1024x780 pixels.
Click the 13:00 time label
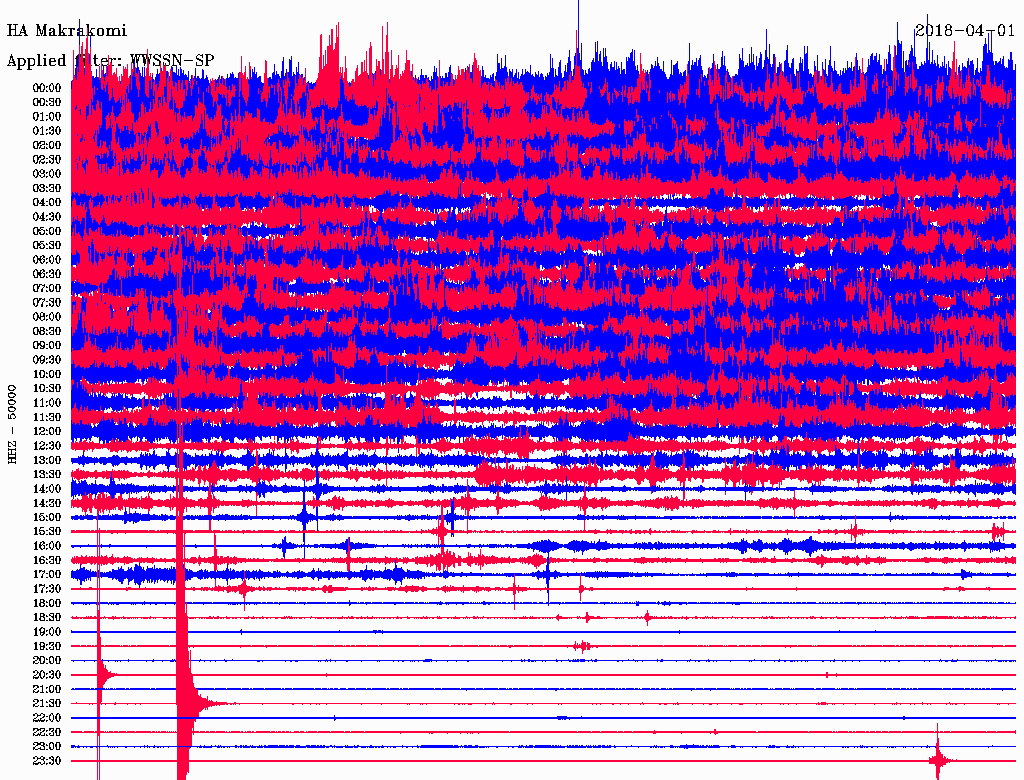(x=47, y=461)
